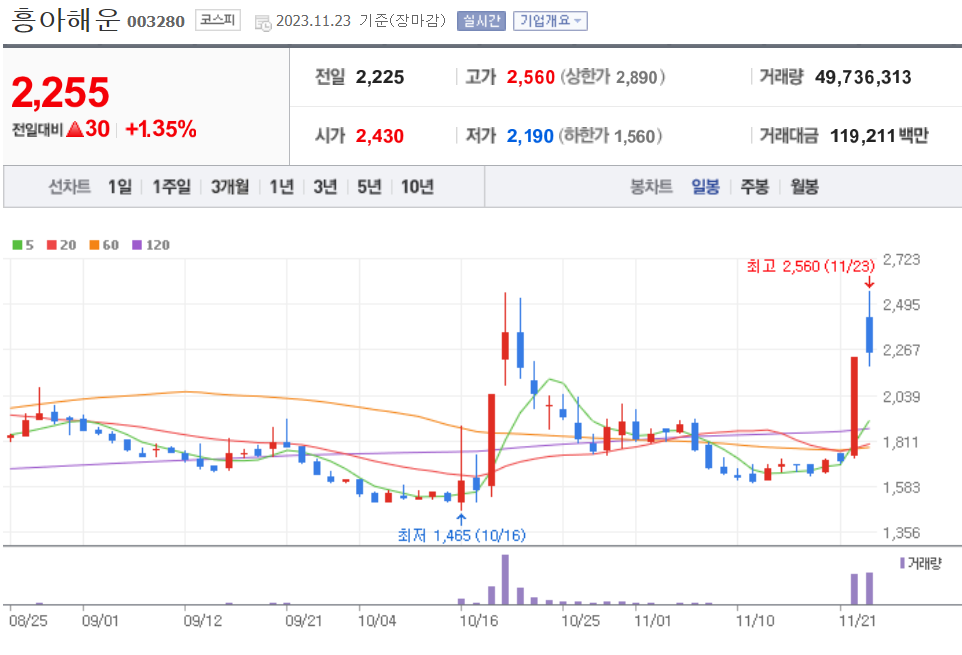Click the 고가 value 2,560

[531, 77]
